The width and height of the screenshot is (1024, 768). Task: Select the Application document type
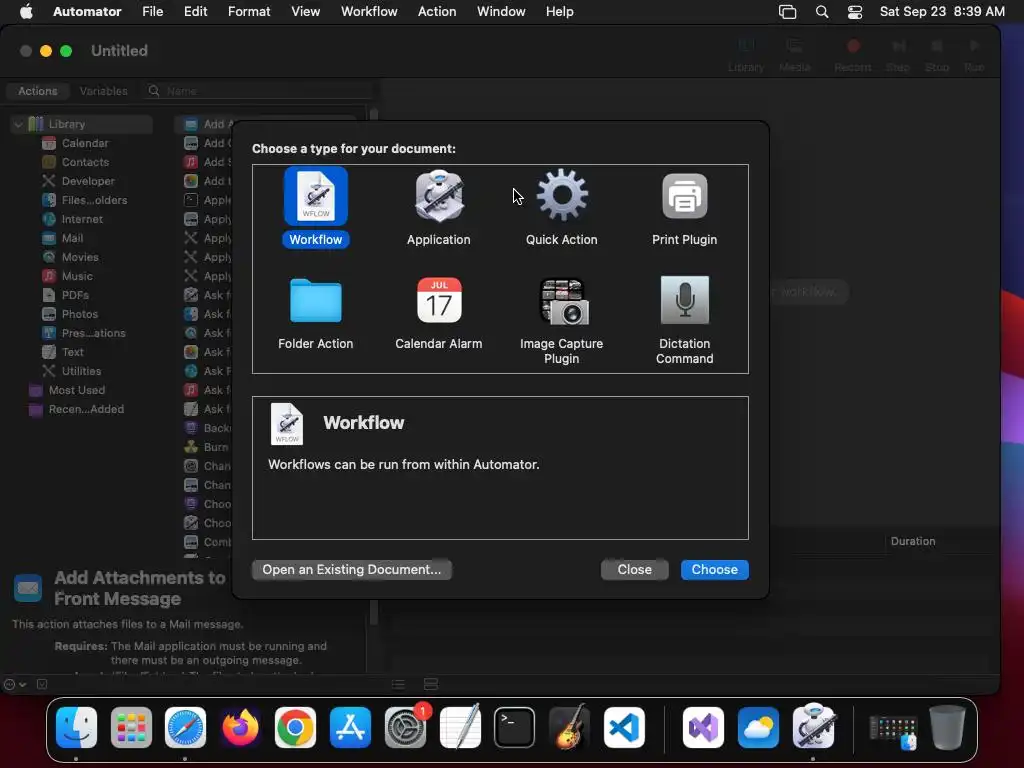(x=439, y=207)
